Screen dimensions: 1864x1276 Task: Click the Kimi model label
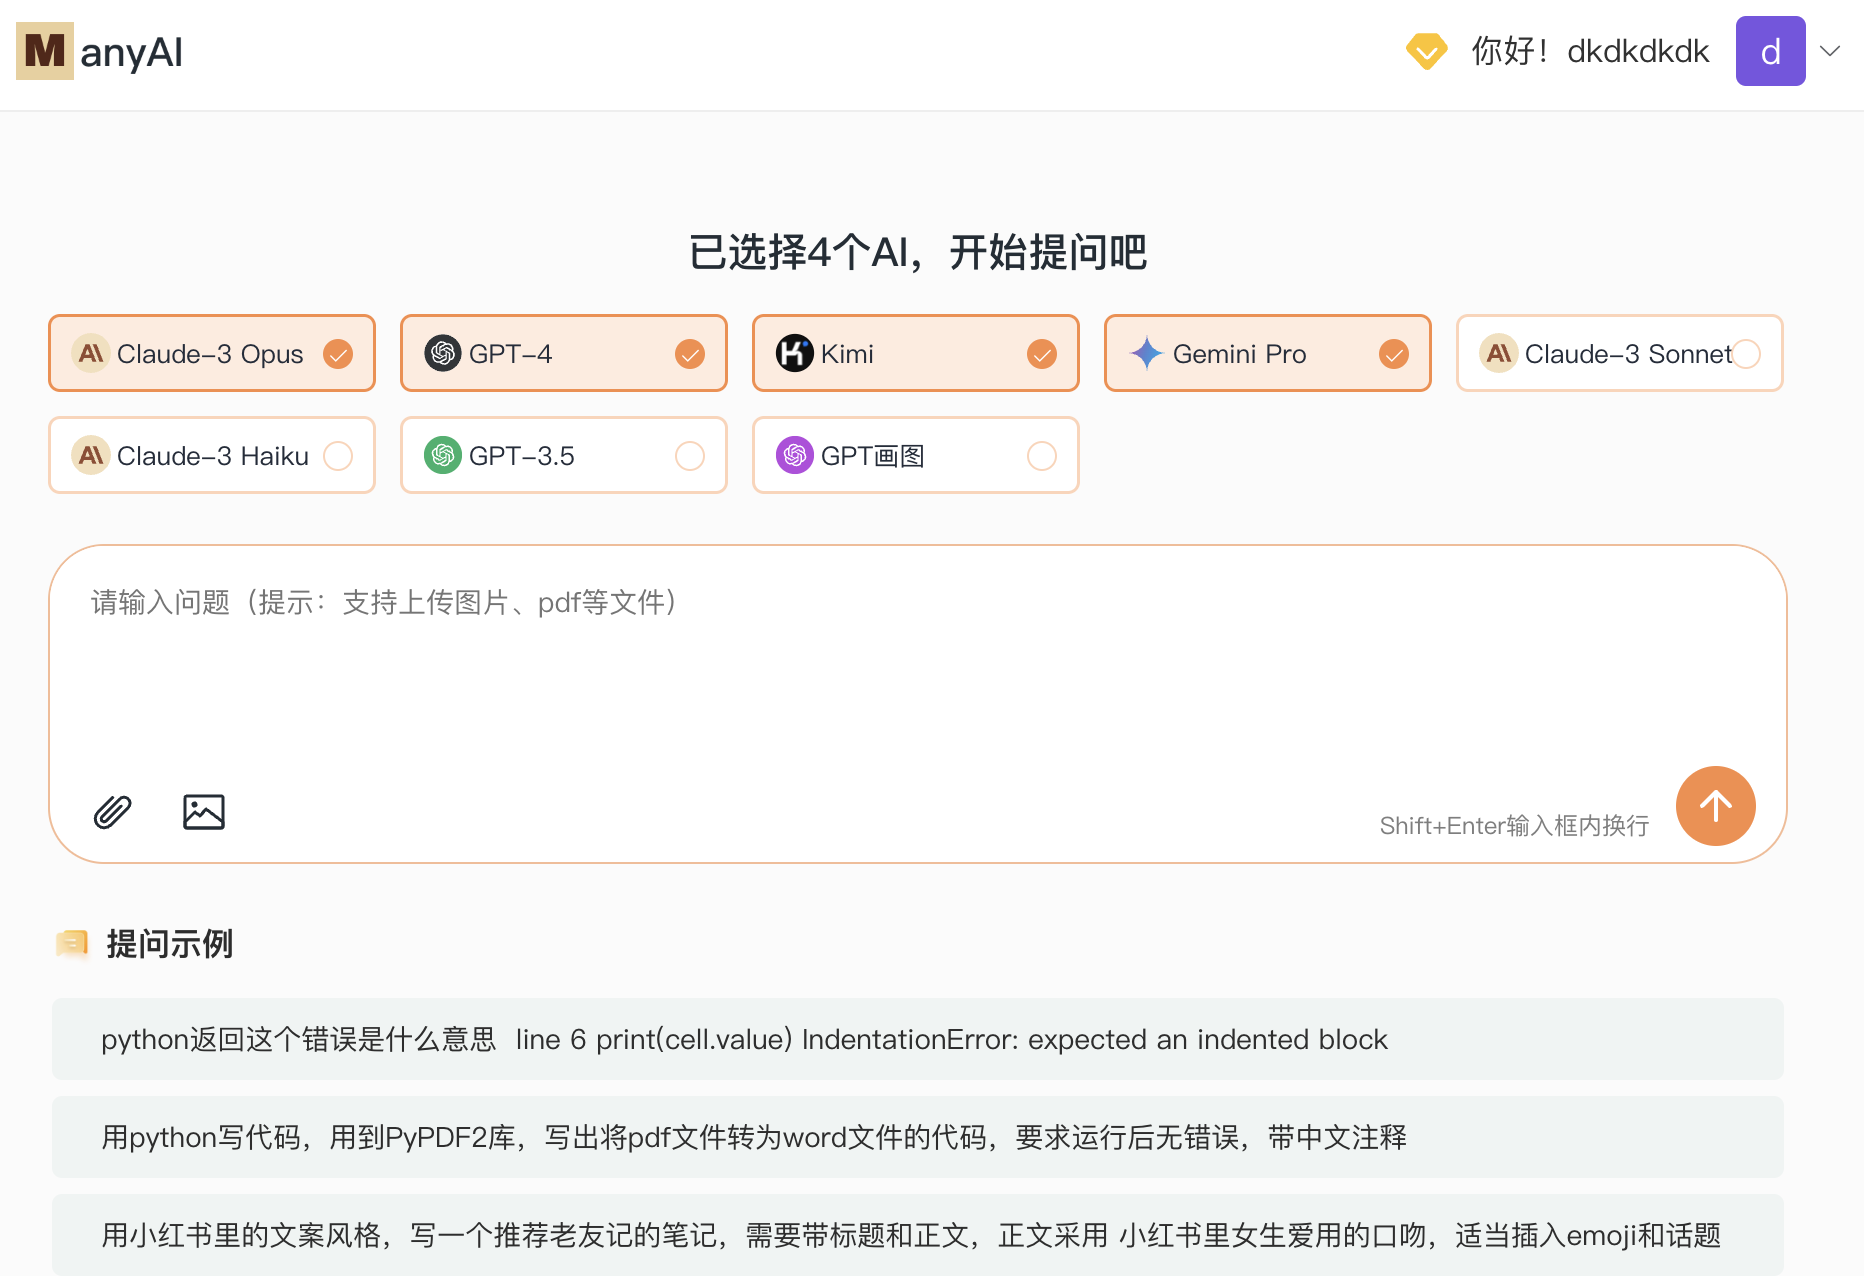(x=847, y=354)
